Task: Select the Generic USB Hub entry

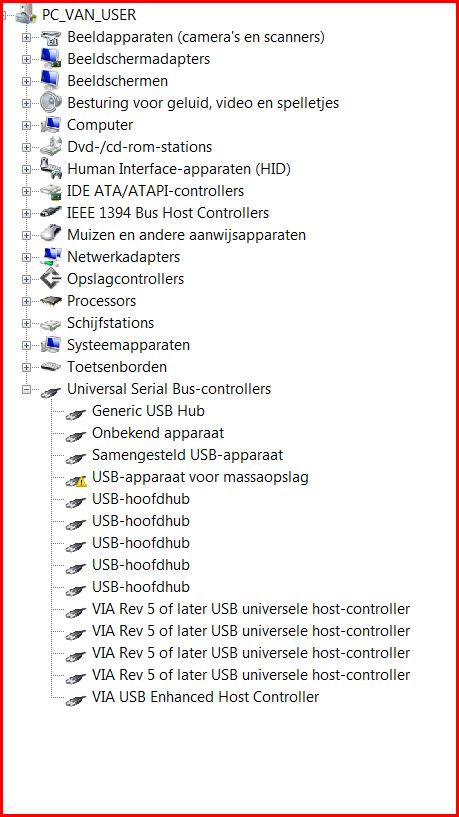Action: click(x=148, y=411)
